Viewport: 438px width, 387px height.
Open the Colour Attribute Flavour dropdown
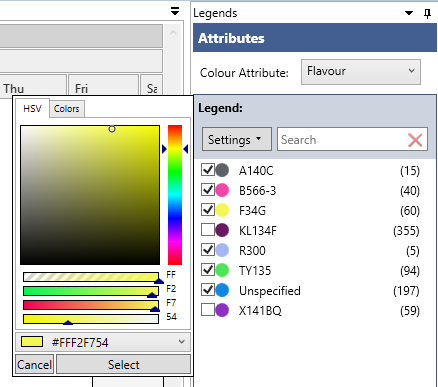(x=361, y=72)
